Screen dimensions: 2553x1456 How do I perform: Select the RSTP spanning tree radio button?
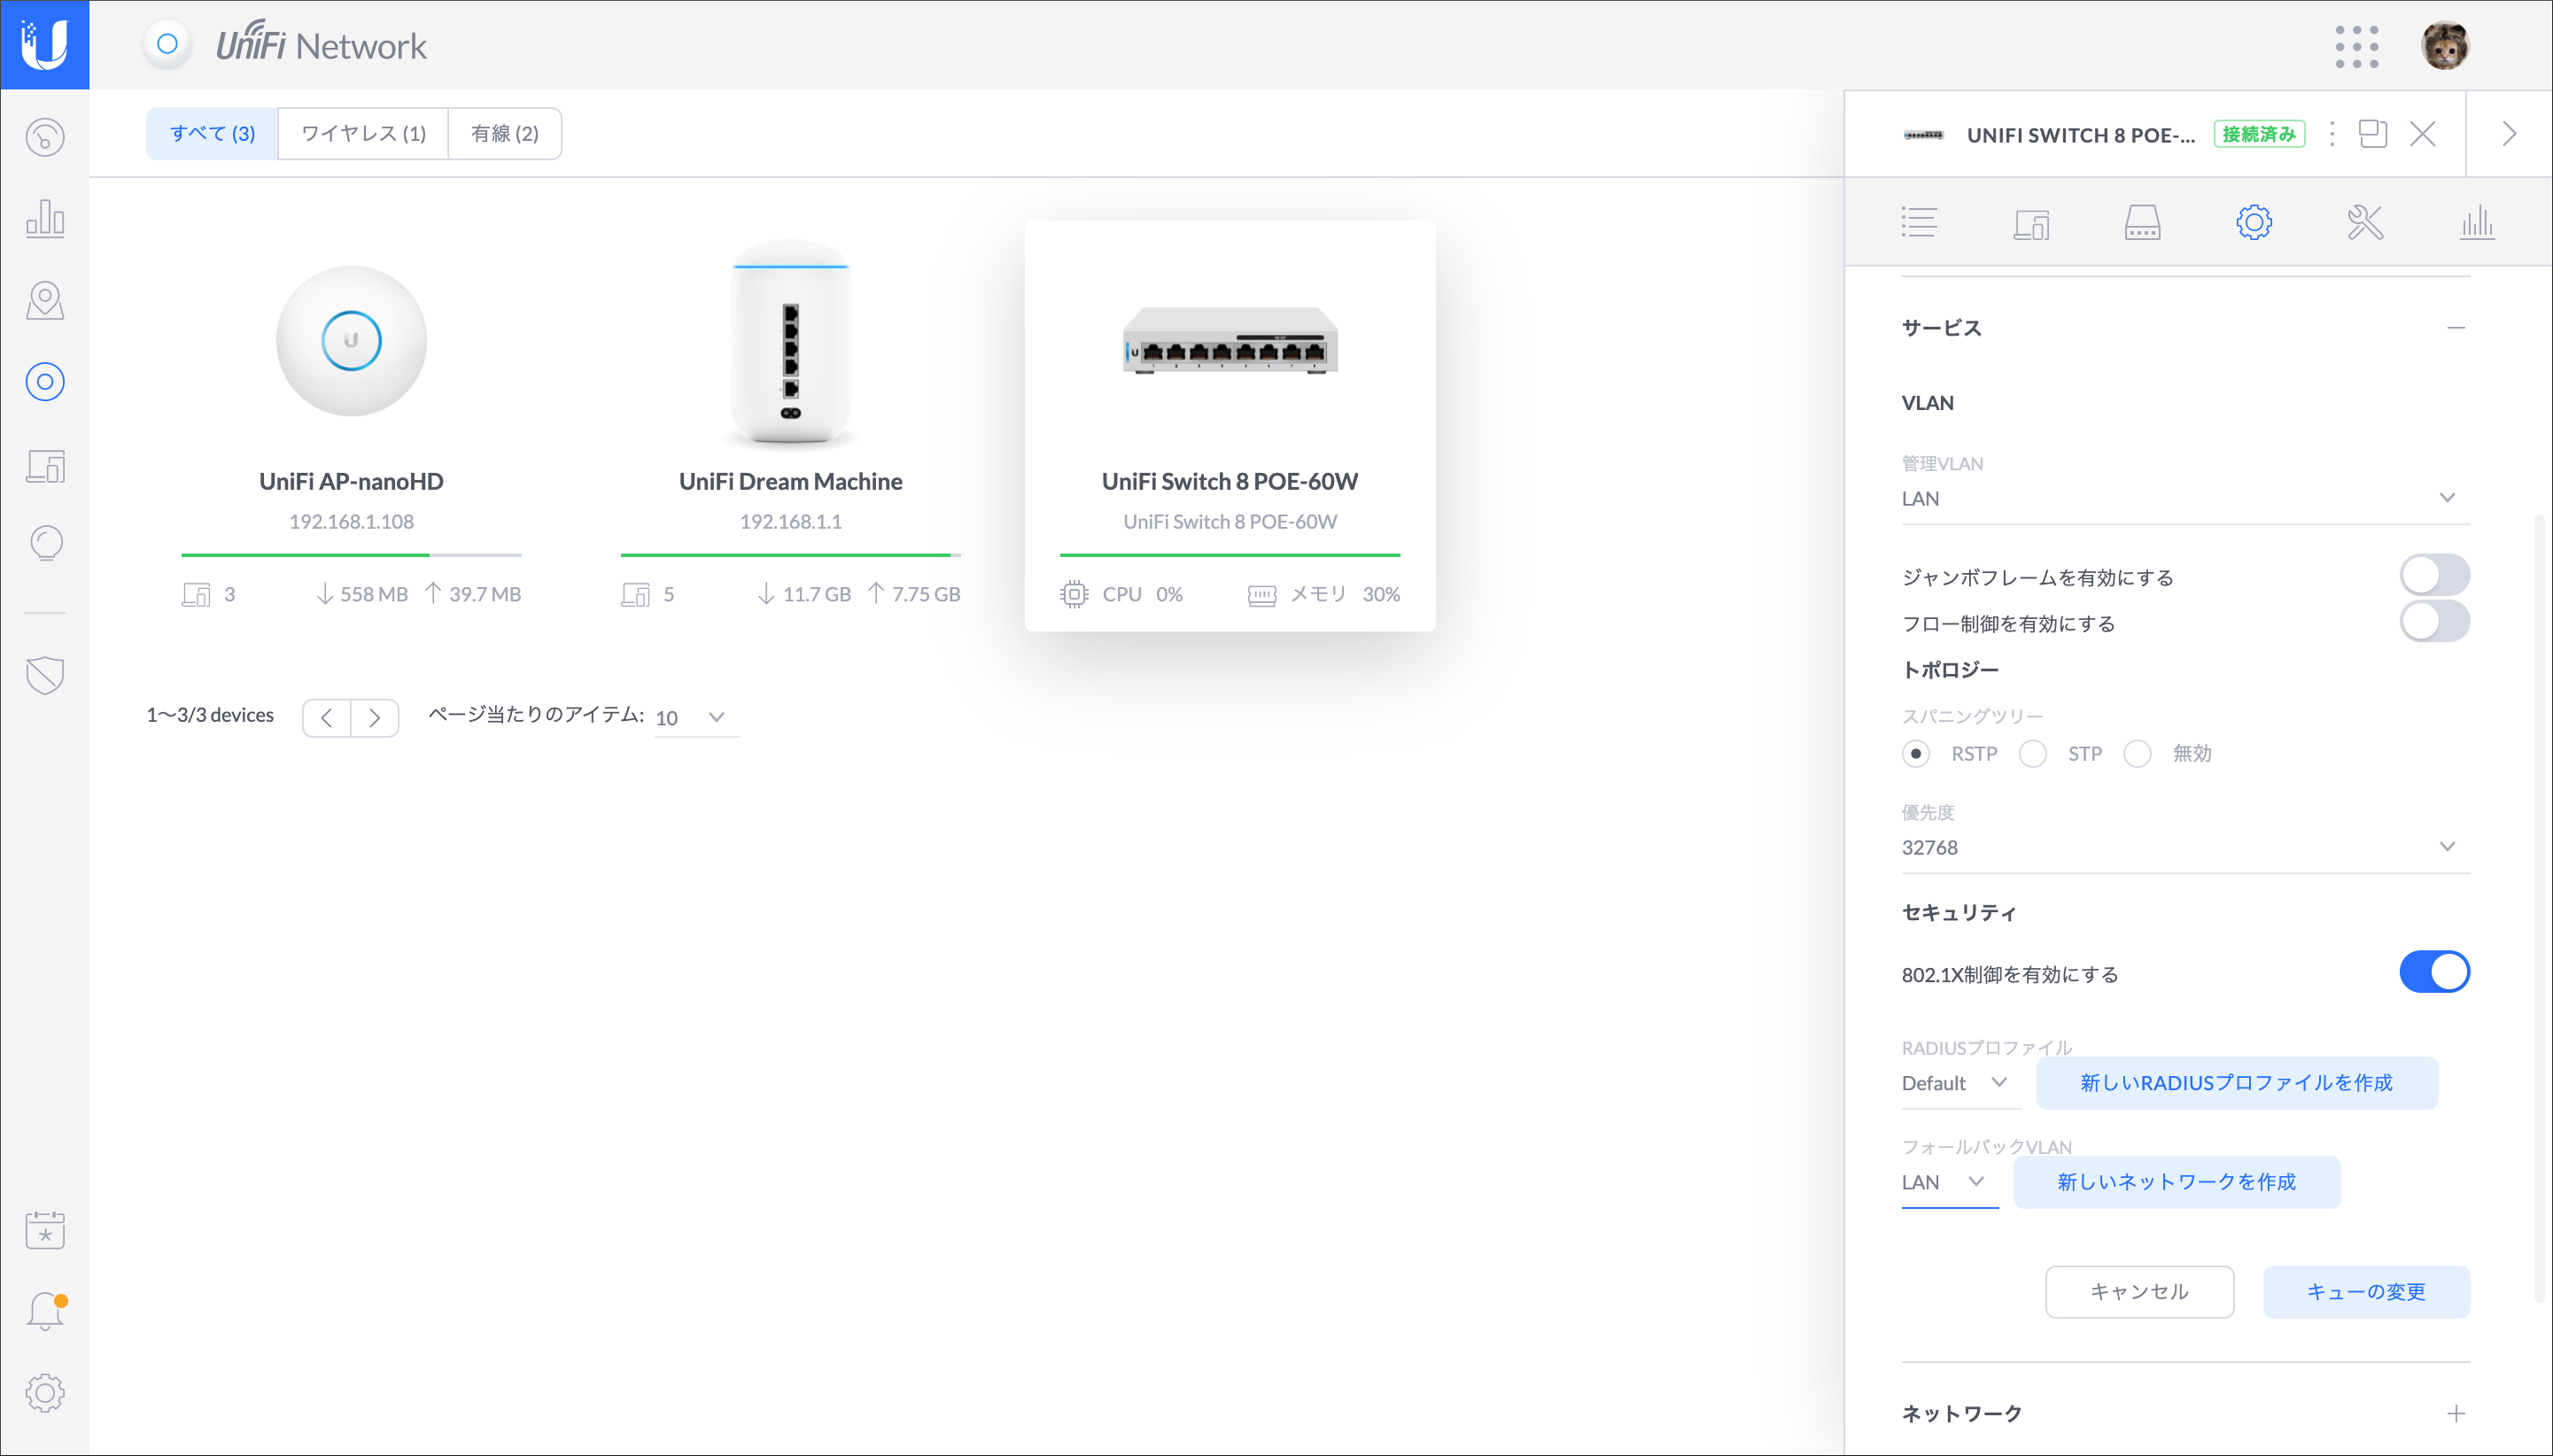(1915, 753)
